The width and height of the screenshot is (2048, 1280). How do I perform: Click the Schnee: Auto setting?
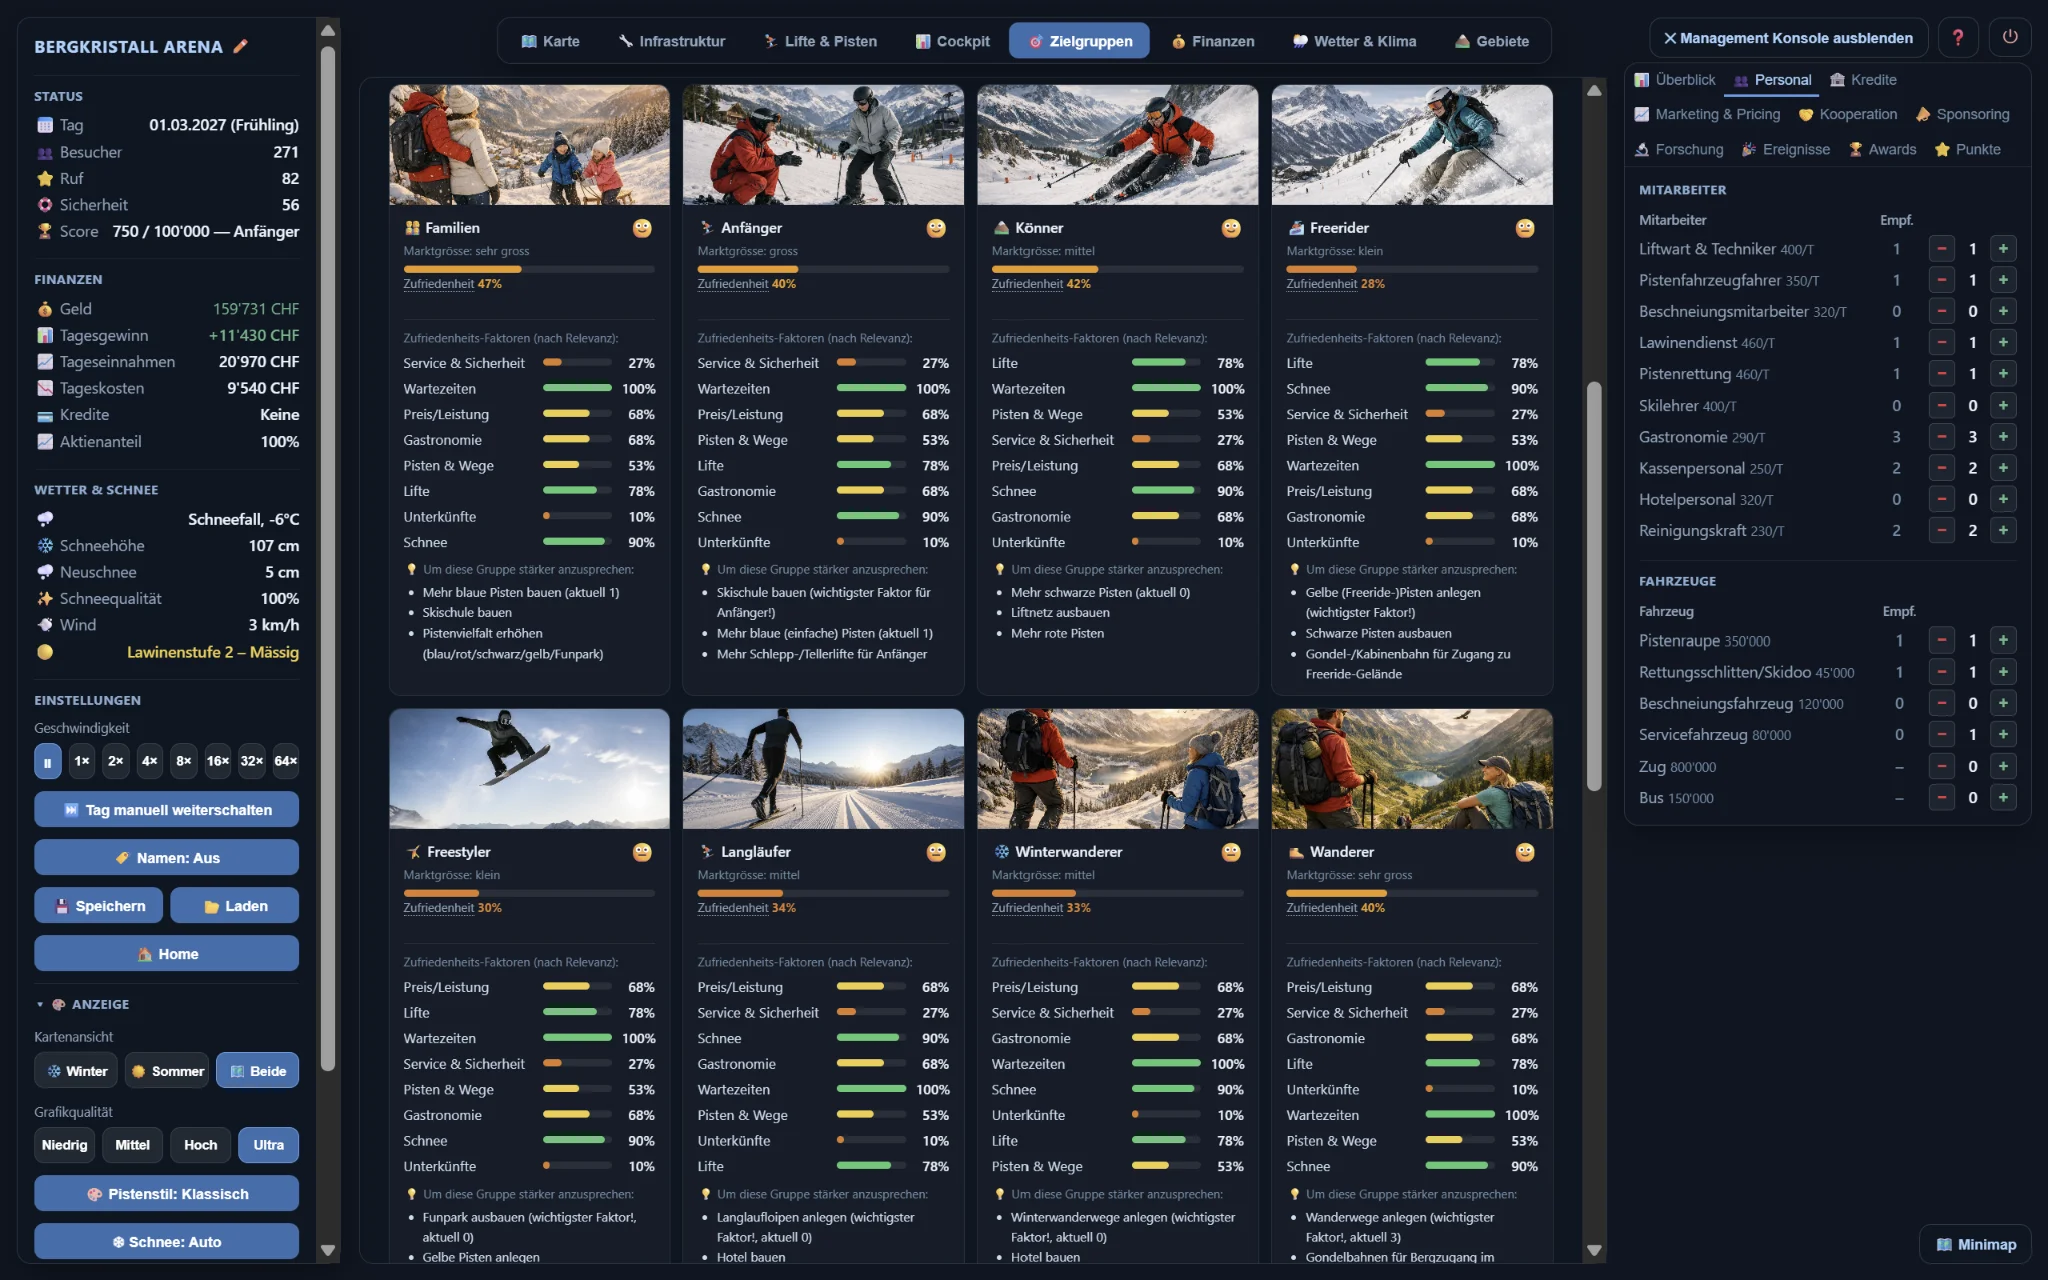[166, 1242]
